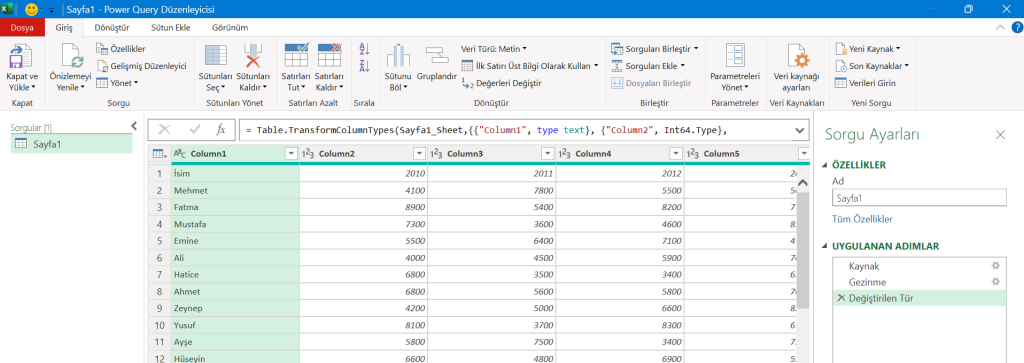
Task: Open Sorguları Ekle dropdown
Action: (x=647, y=66)
